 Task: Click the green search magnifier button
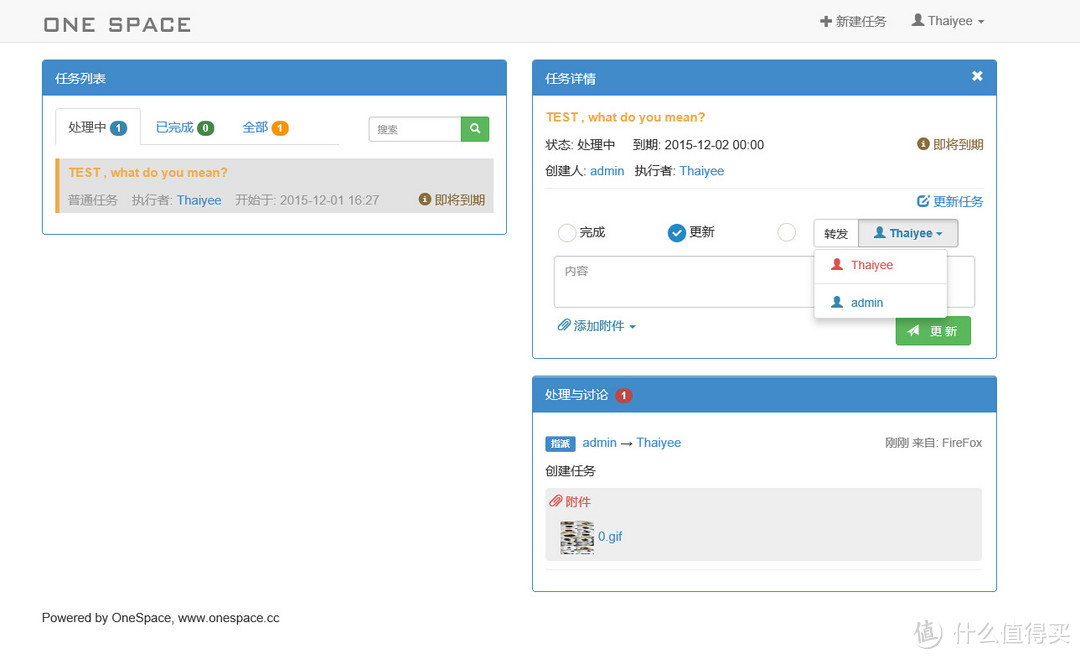click(x=475, y=129)
